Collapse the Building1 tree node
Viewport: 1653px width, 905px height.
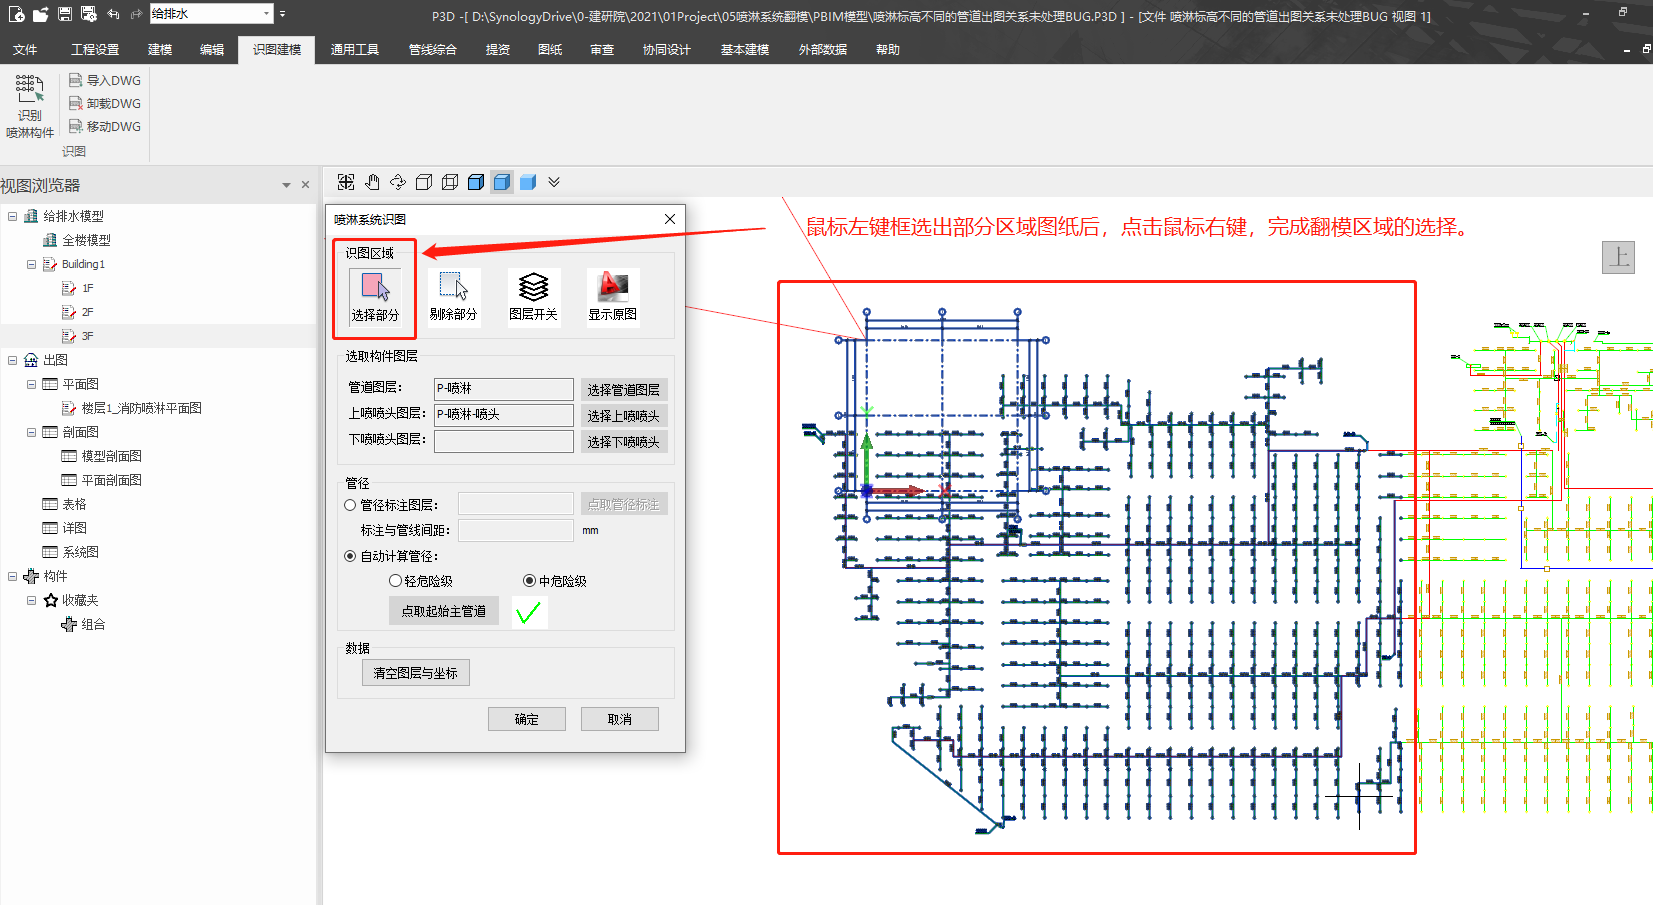[x=31, y=264]
